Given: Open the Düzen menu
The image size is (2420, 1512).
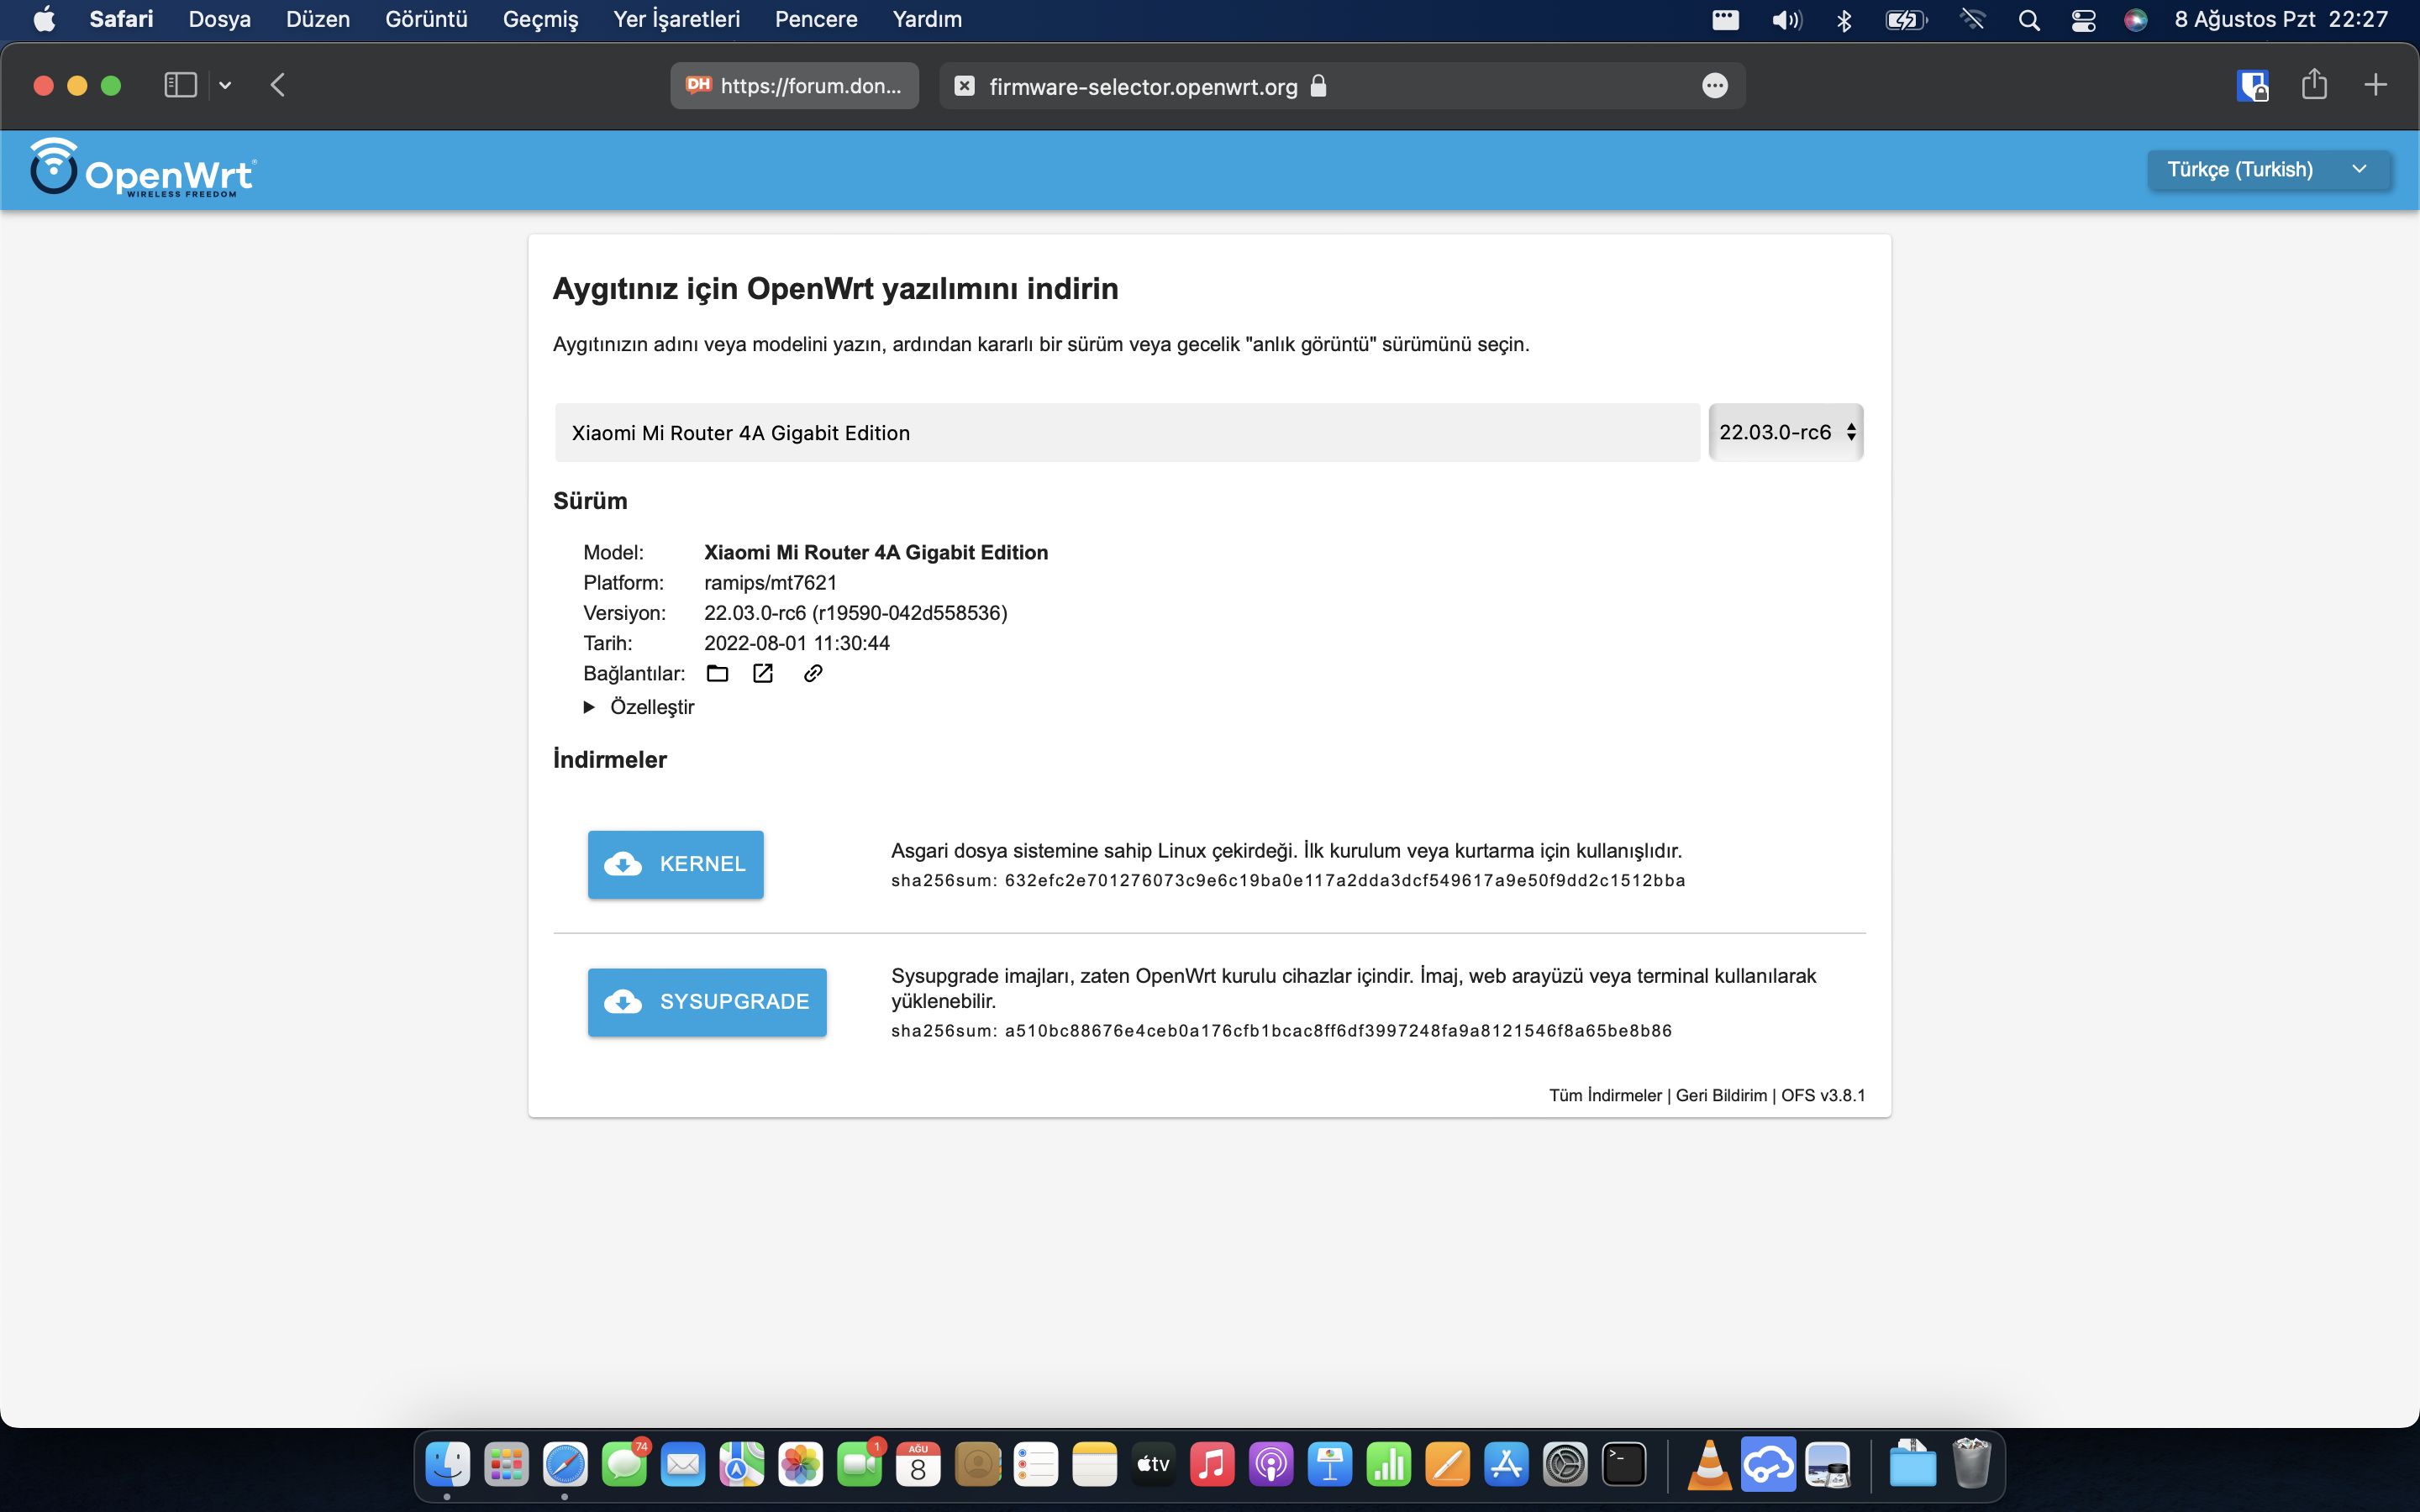Looking at the screenshot, I should [318, 19].
